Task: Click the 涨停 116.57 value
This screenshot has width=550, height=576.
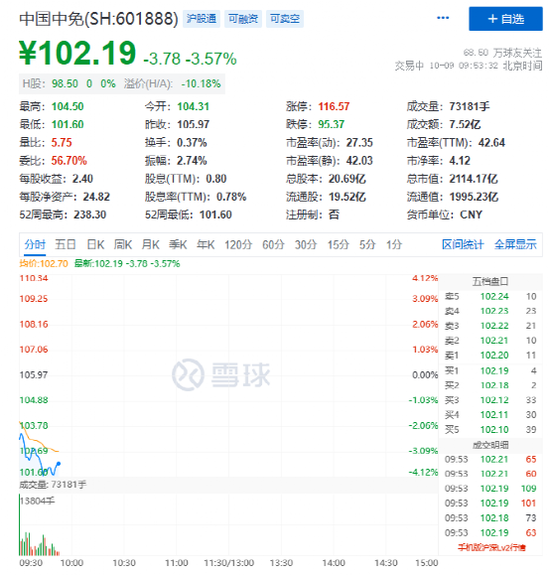Action: pyautogui.click(x=334, y=106)
